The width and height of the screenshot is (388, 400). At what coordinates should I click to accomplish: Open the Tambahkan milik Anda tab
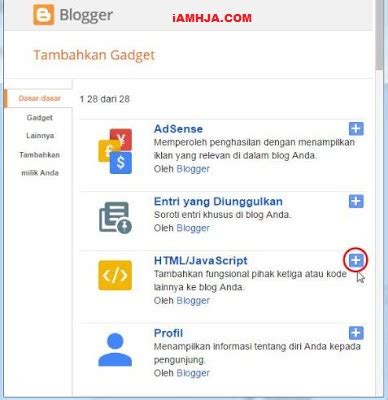pyautogui.click(x=39, y=164)
